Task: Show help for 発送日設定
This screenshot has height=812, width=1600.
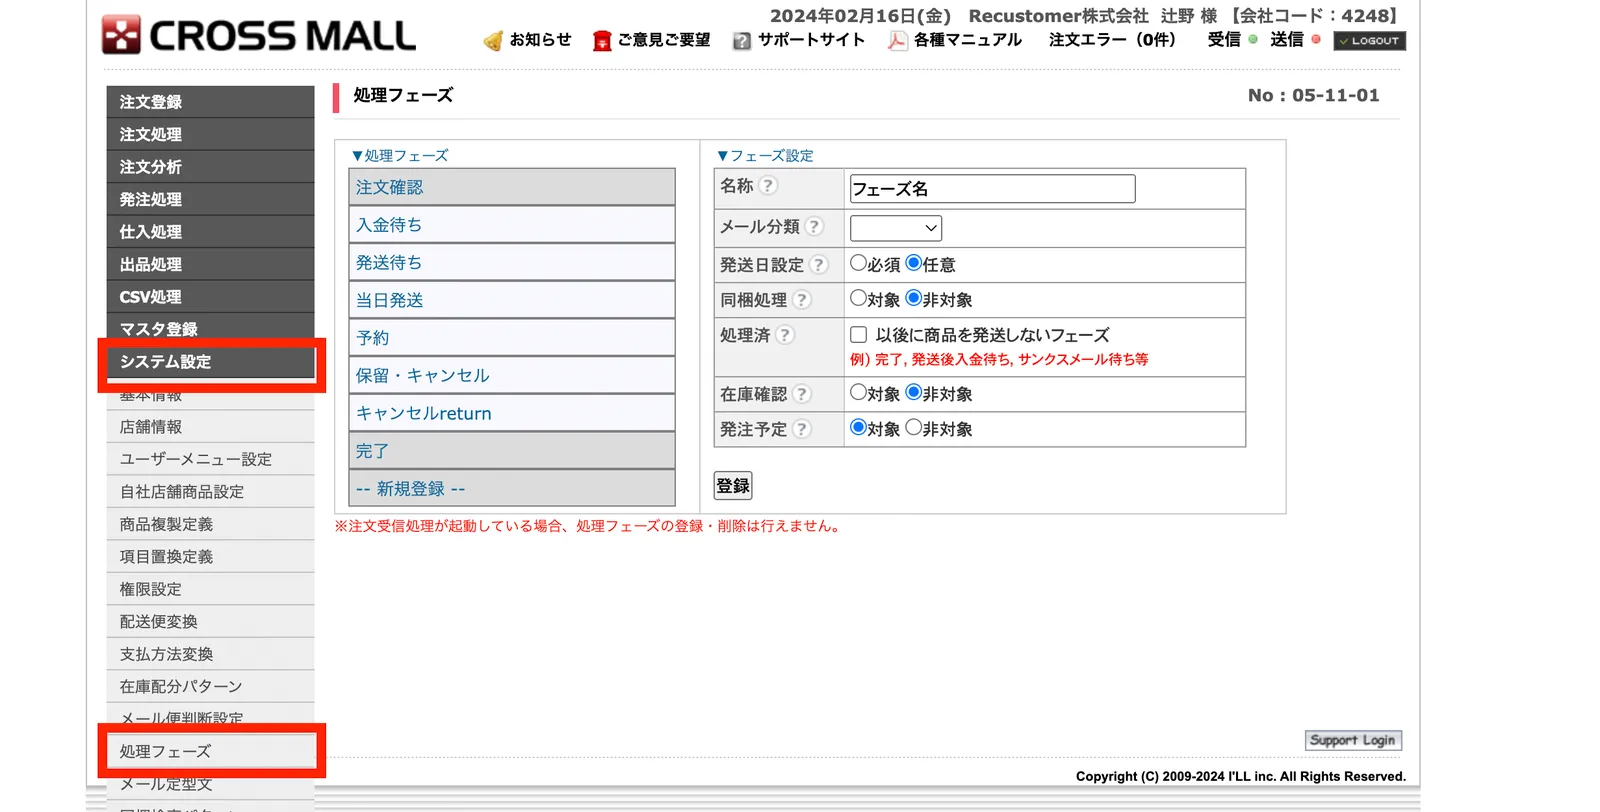Action: 818,264
